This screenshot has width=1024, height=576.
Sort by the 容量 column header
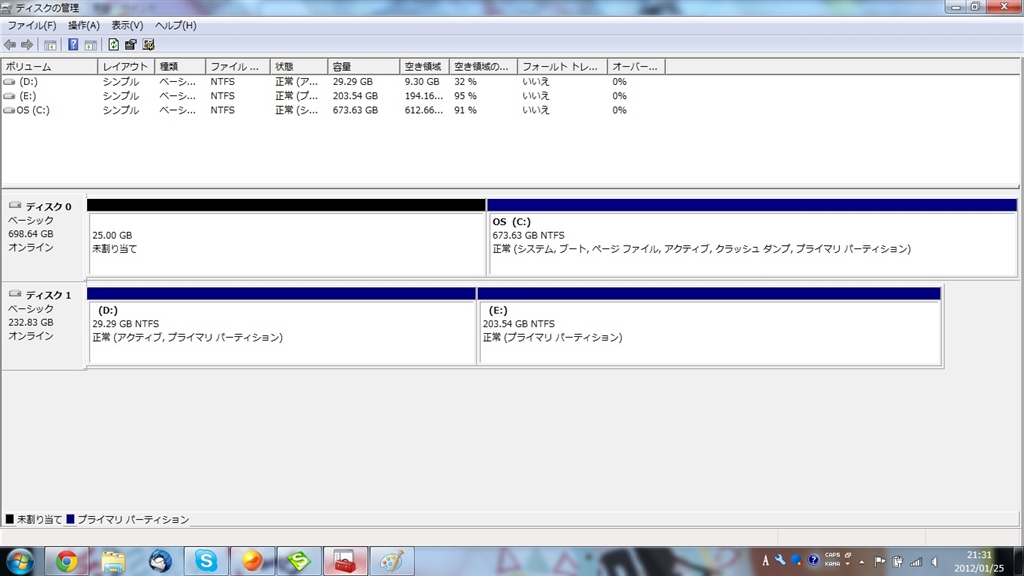pos(363,67)
